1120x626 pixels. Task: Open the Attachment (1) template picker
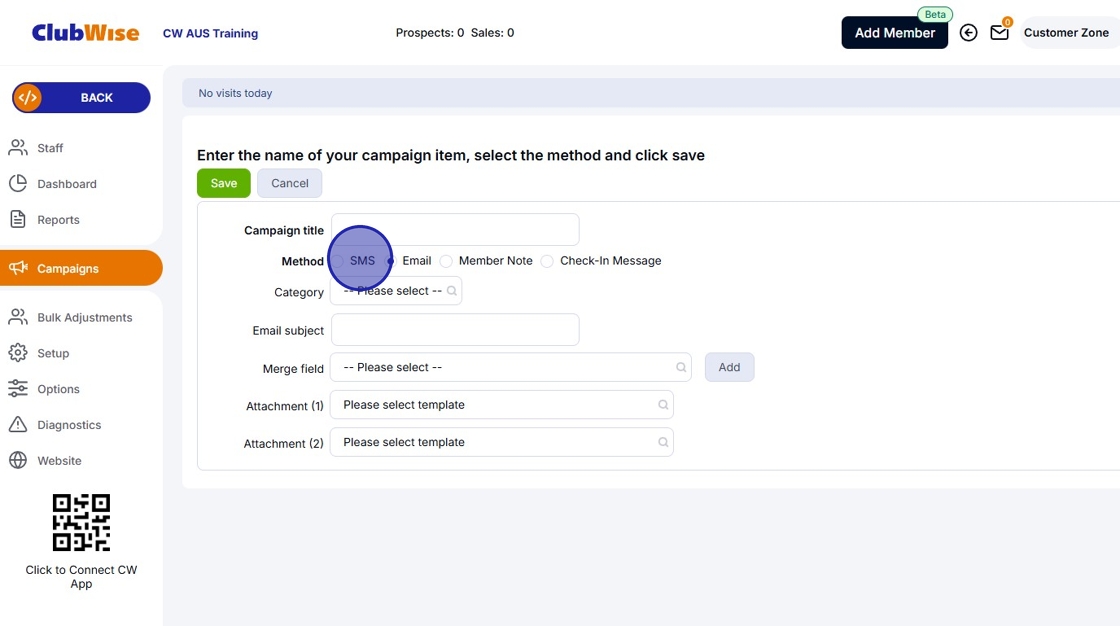tap(502, 404)
